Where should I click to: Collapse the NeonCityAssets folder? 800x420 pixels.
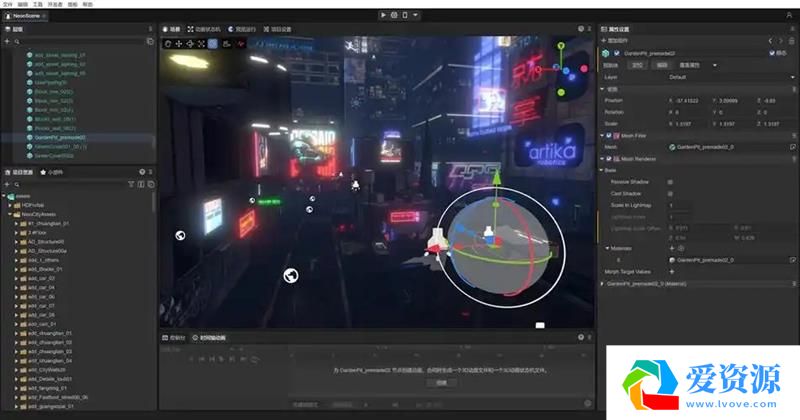tap(10, 214)
